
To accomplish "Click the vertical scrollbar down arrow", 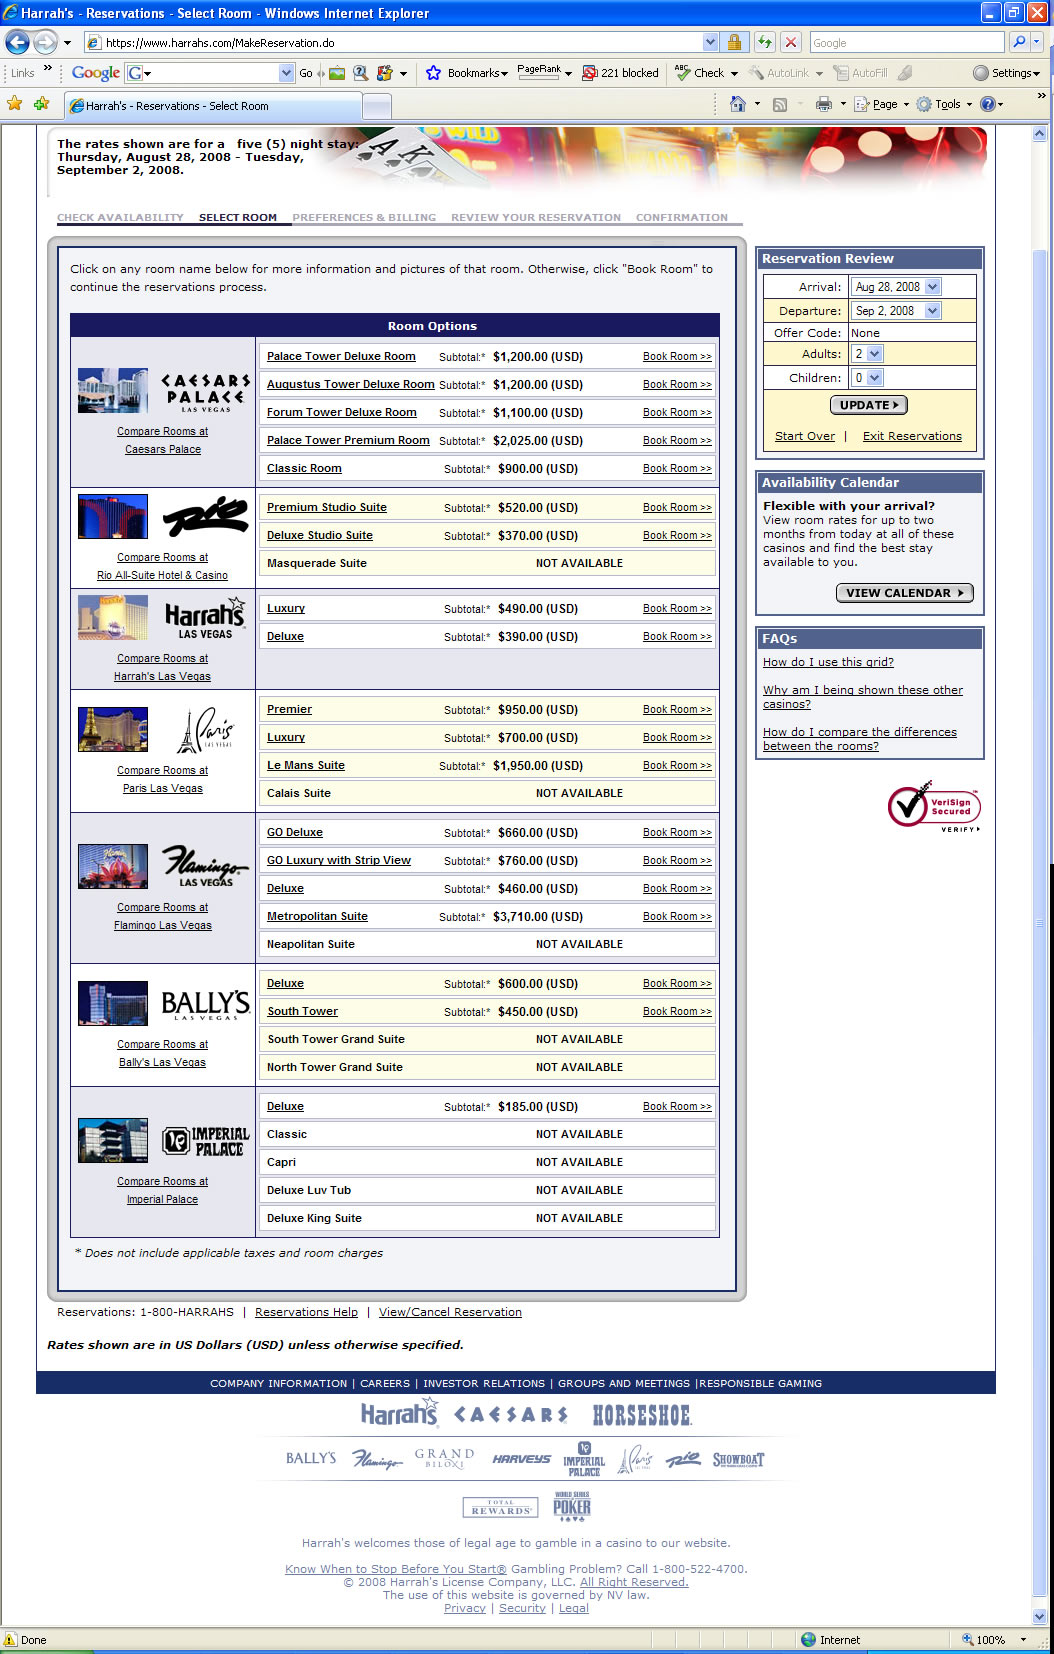I will point(1040,1616).
